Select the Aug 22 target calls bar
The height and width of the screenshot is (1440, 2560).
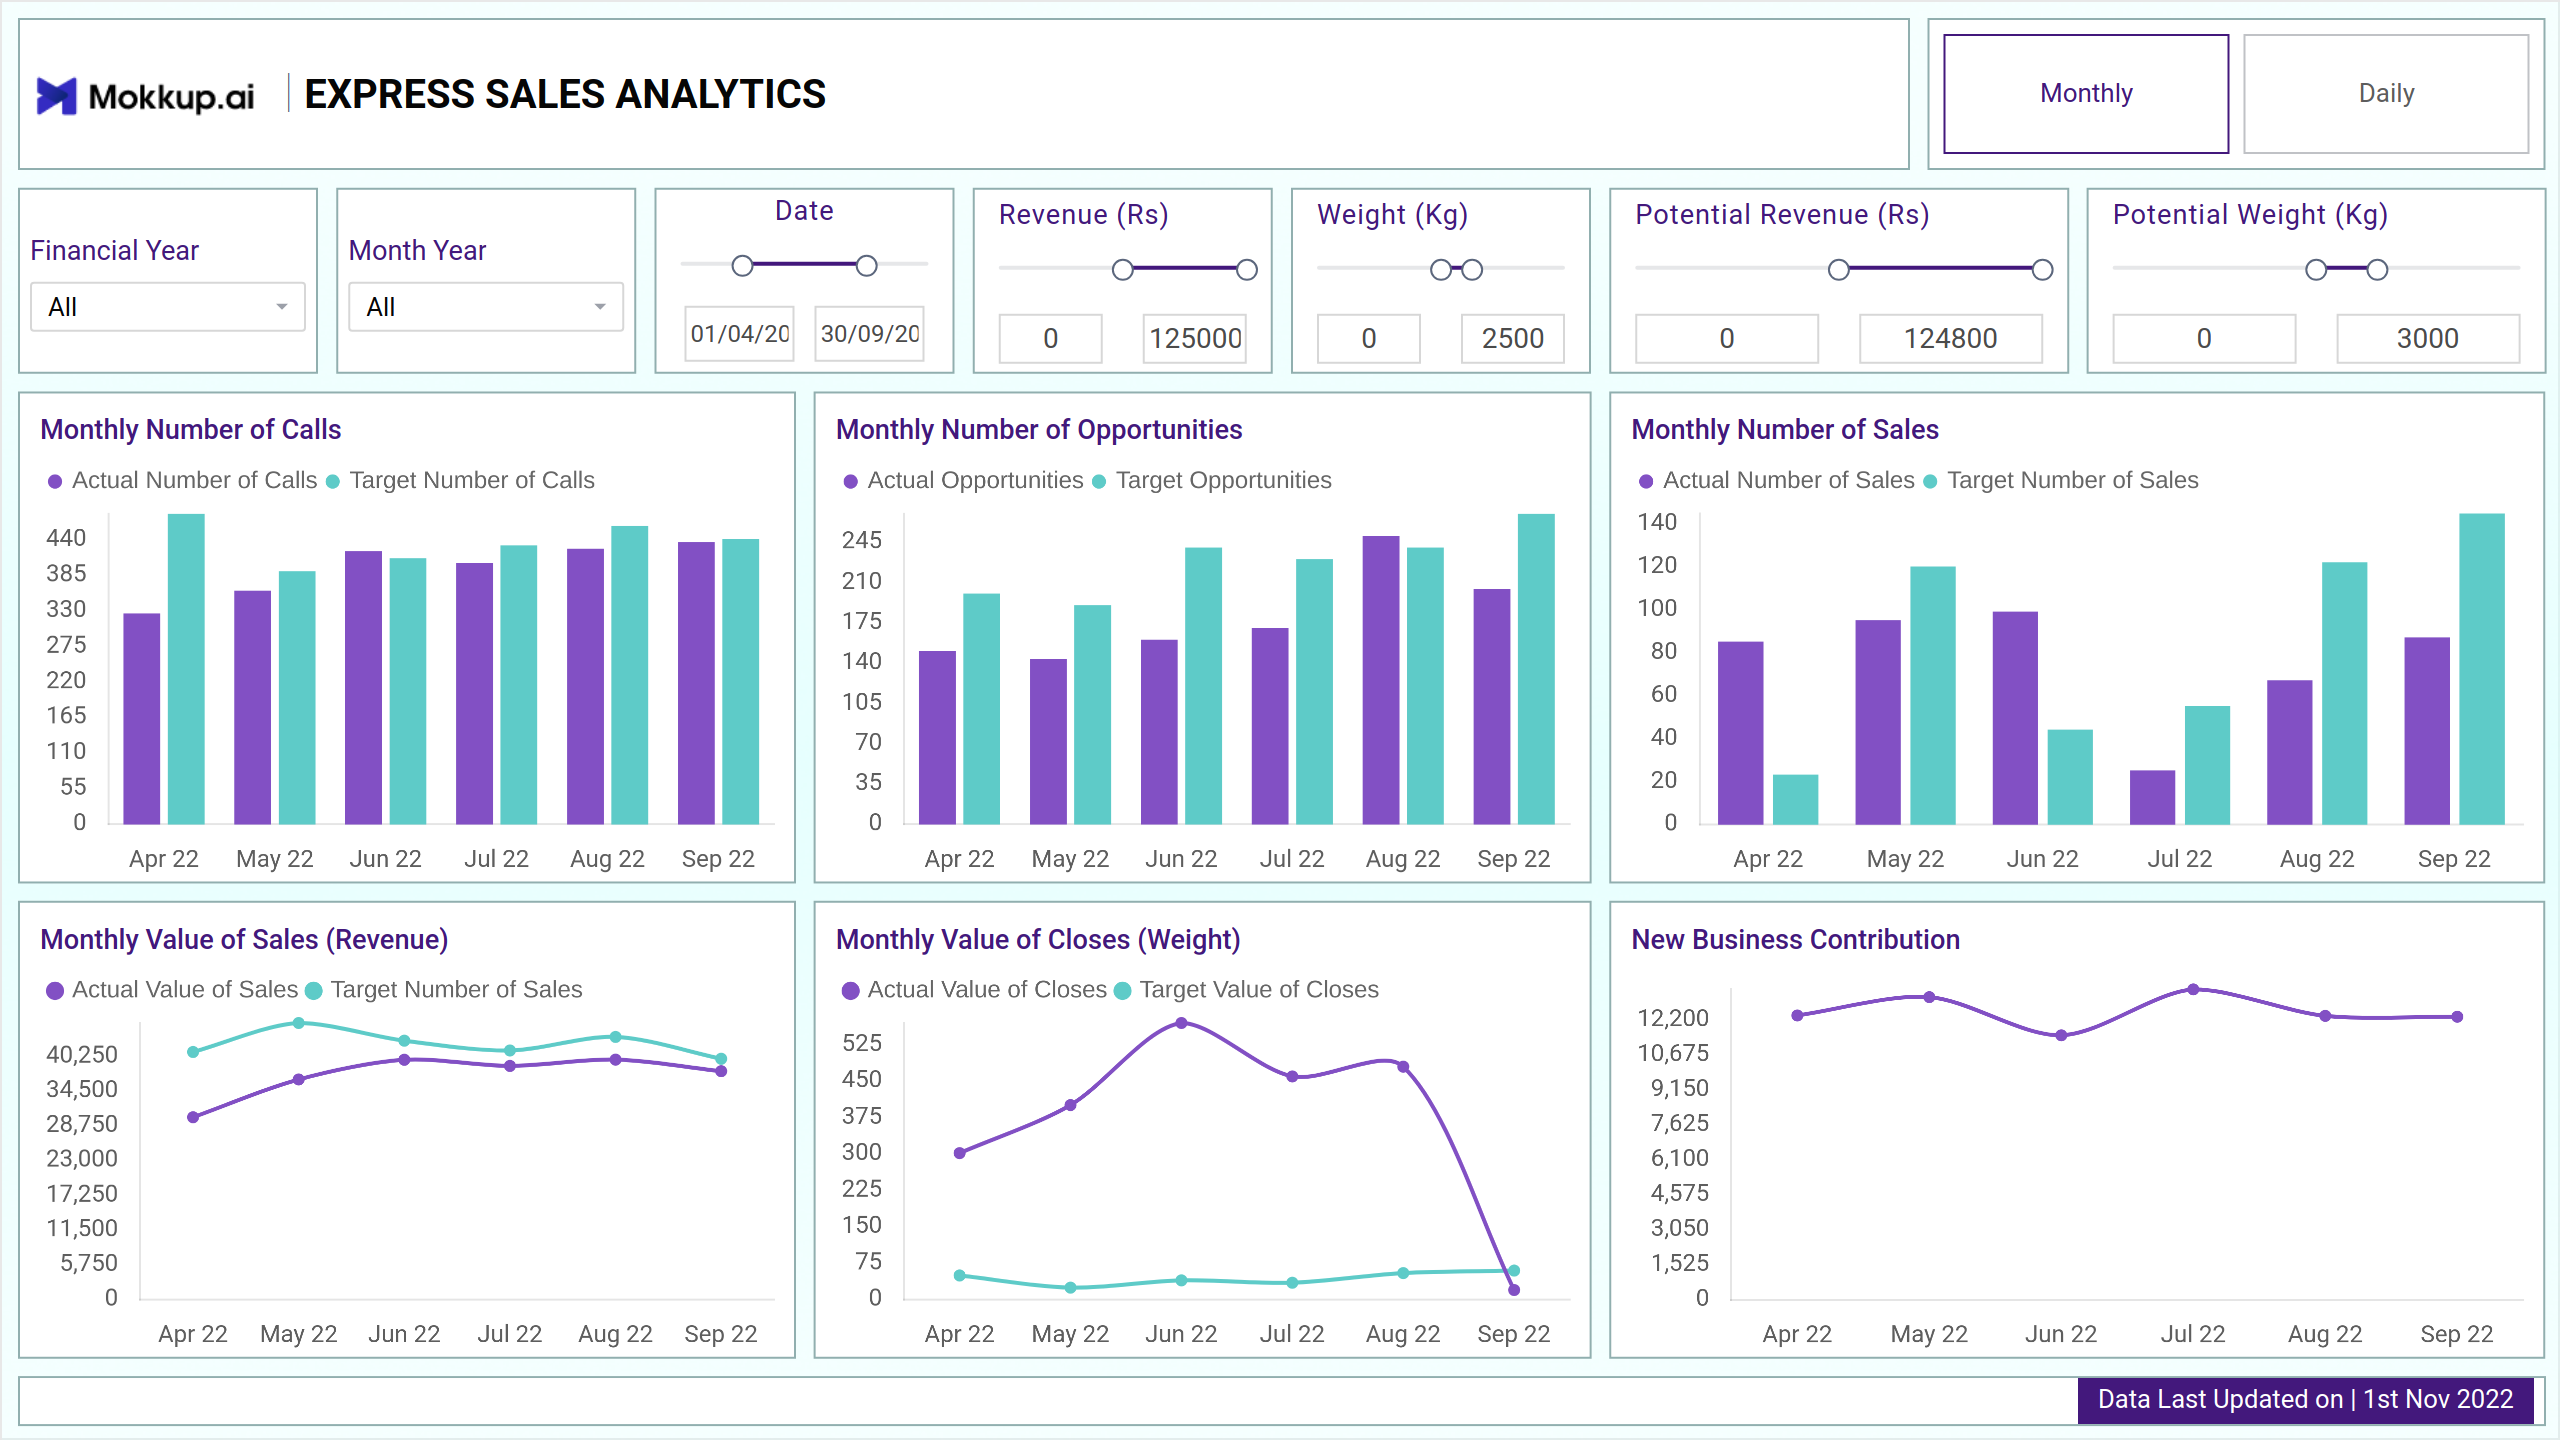click(x=630, y=675)
